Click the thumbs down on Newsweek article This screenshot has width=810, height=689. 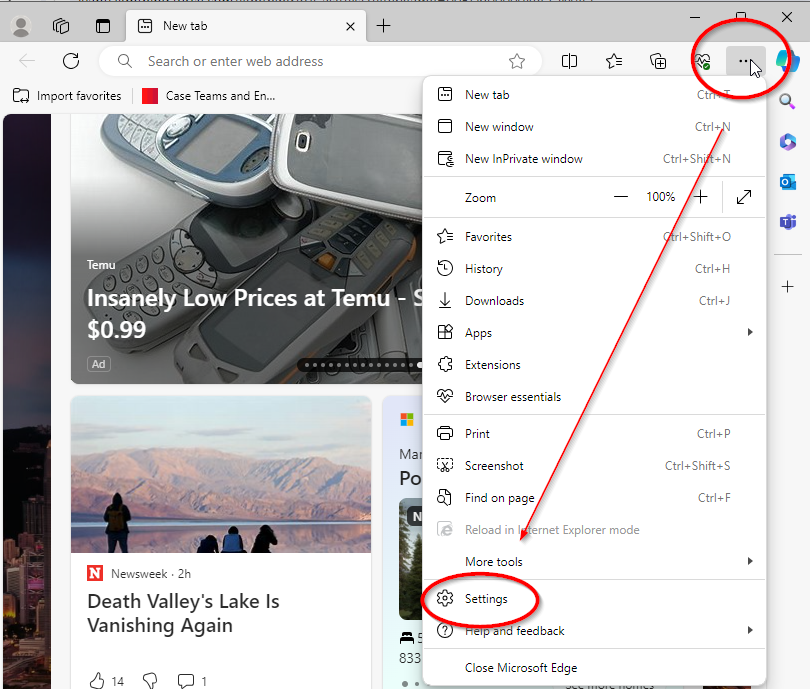point(150,681)
